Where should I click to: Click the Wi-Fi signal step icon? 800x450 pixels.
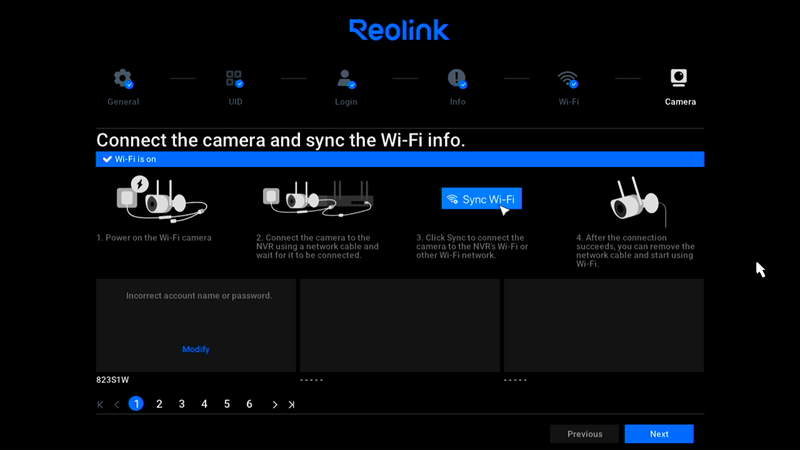568,79
